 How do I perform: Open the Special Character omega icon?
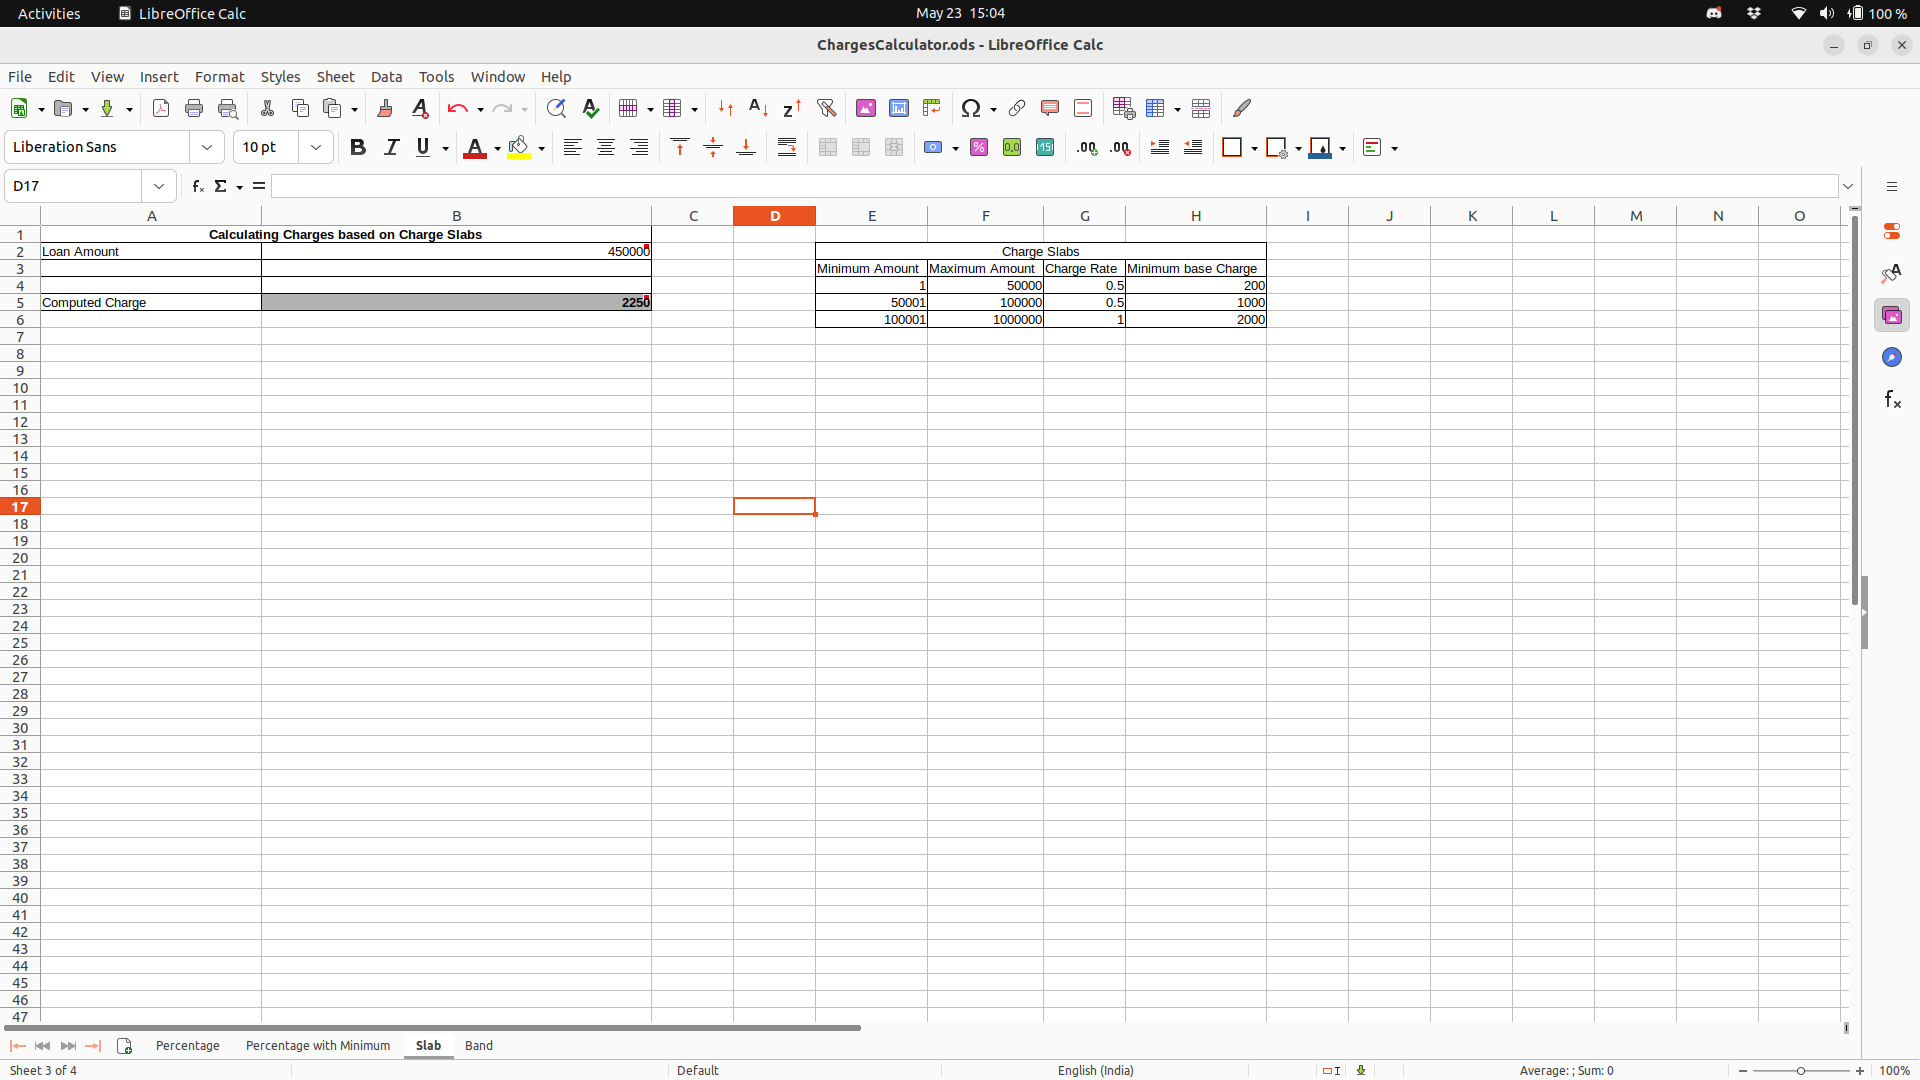(970, 108)
